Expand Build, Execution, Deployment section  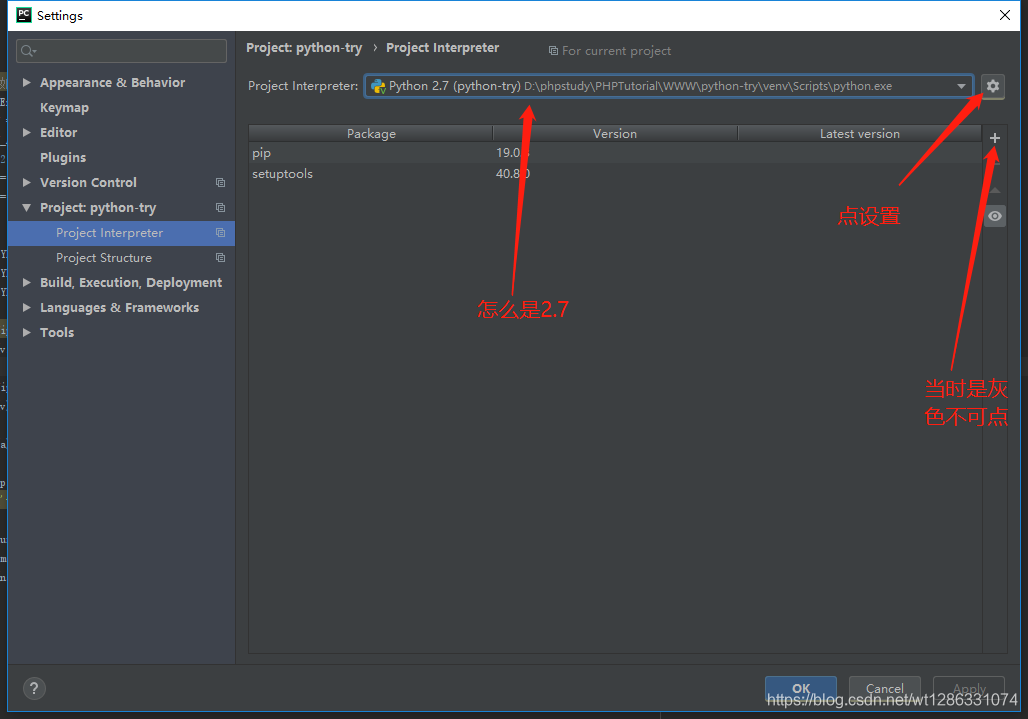pos(27,282)
